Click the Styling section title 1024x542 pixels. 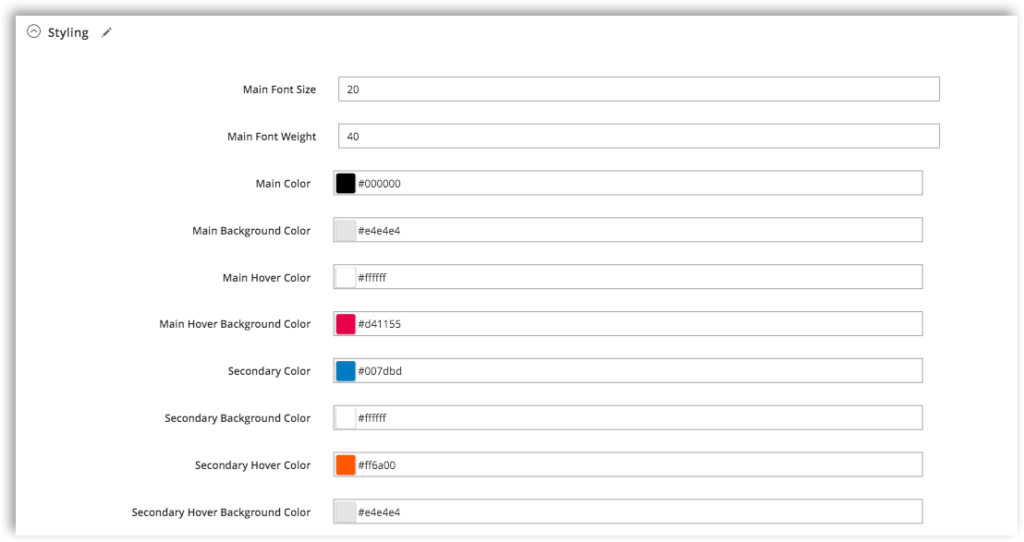(x=68, y=33)
